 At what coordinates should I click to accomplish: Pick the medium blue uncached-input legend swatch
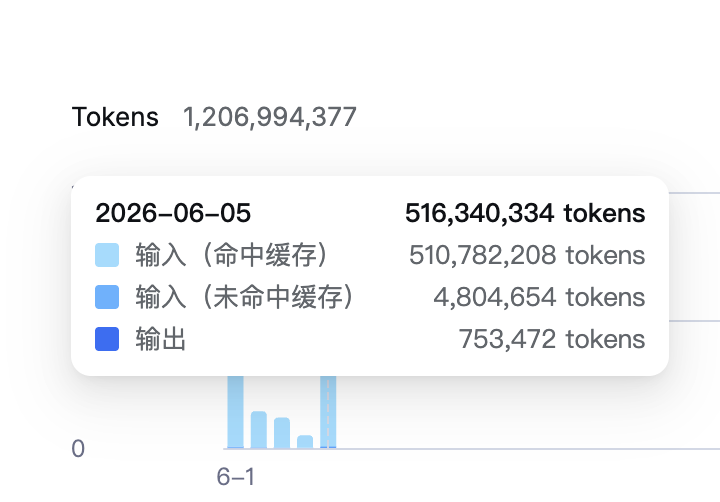tap(107, 297)
